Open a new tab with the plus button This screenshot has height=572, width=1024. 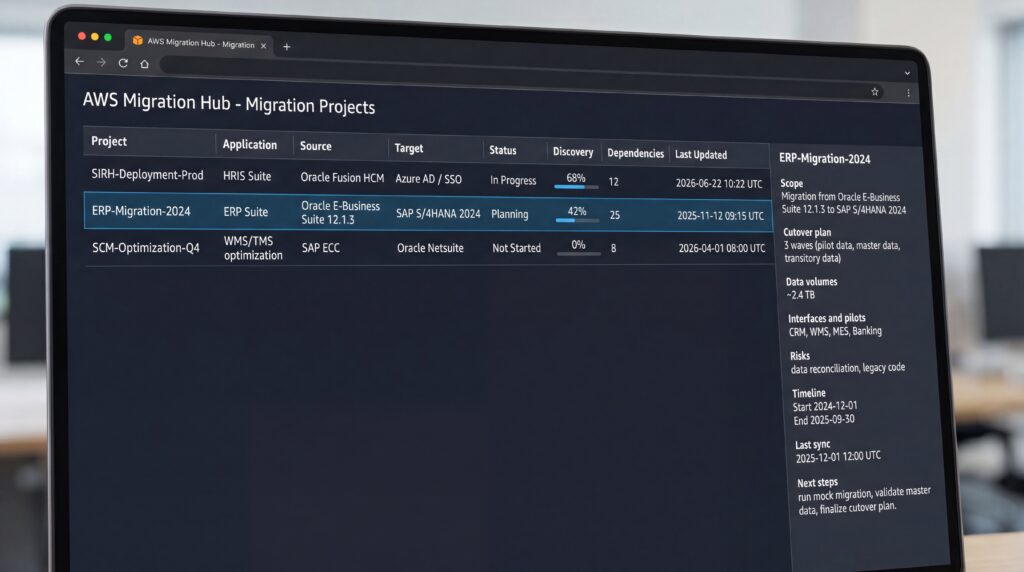tap(286, 47)
